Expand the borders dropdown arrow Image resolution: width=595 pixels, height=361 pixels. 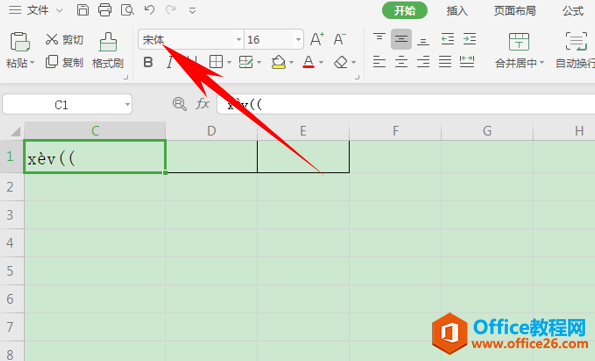click(229, 62)
